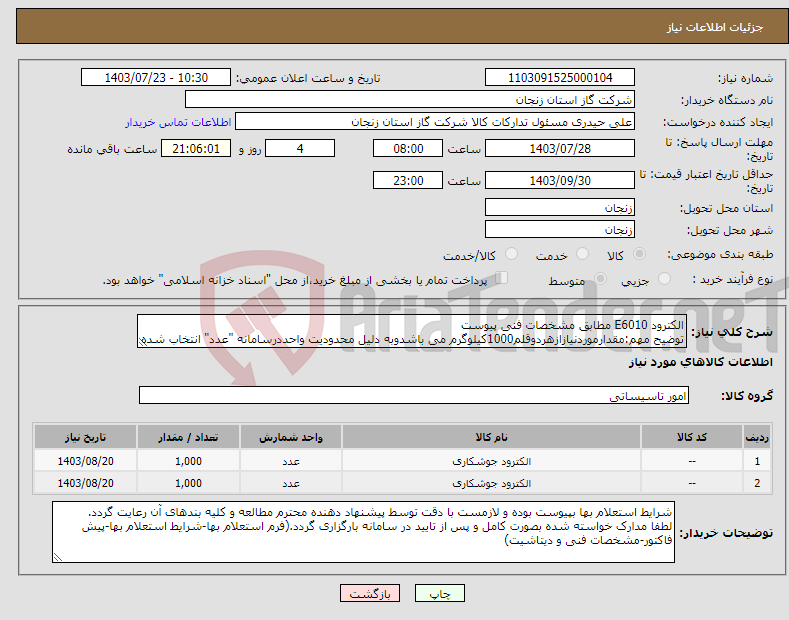
Task: Click the تعداد / مقدار column header
Action: 188,437
